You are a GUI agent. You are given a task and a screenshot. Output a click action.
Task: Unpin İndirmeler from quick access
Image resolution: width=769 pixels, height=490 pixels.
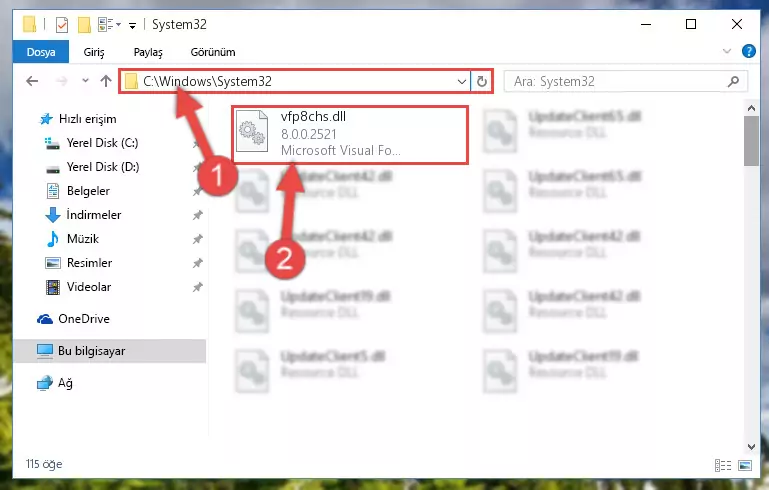[197, 215]
